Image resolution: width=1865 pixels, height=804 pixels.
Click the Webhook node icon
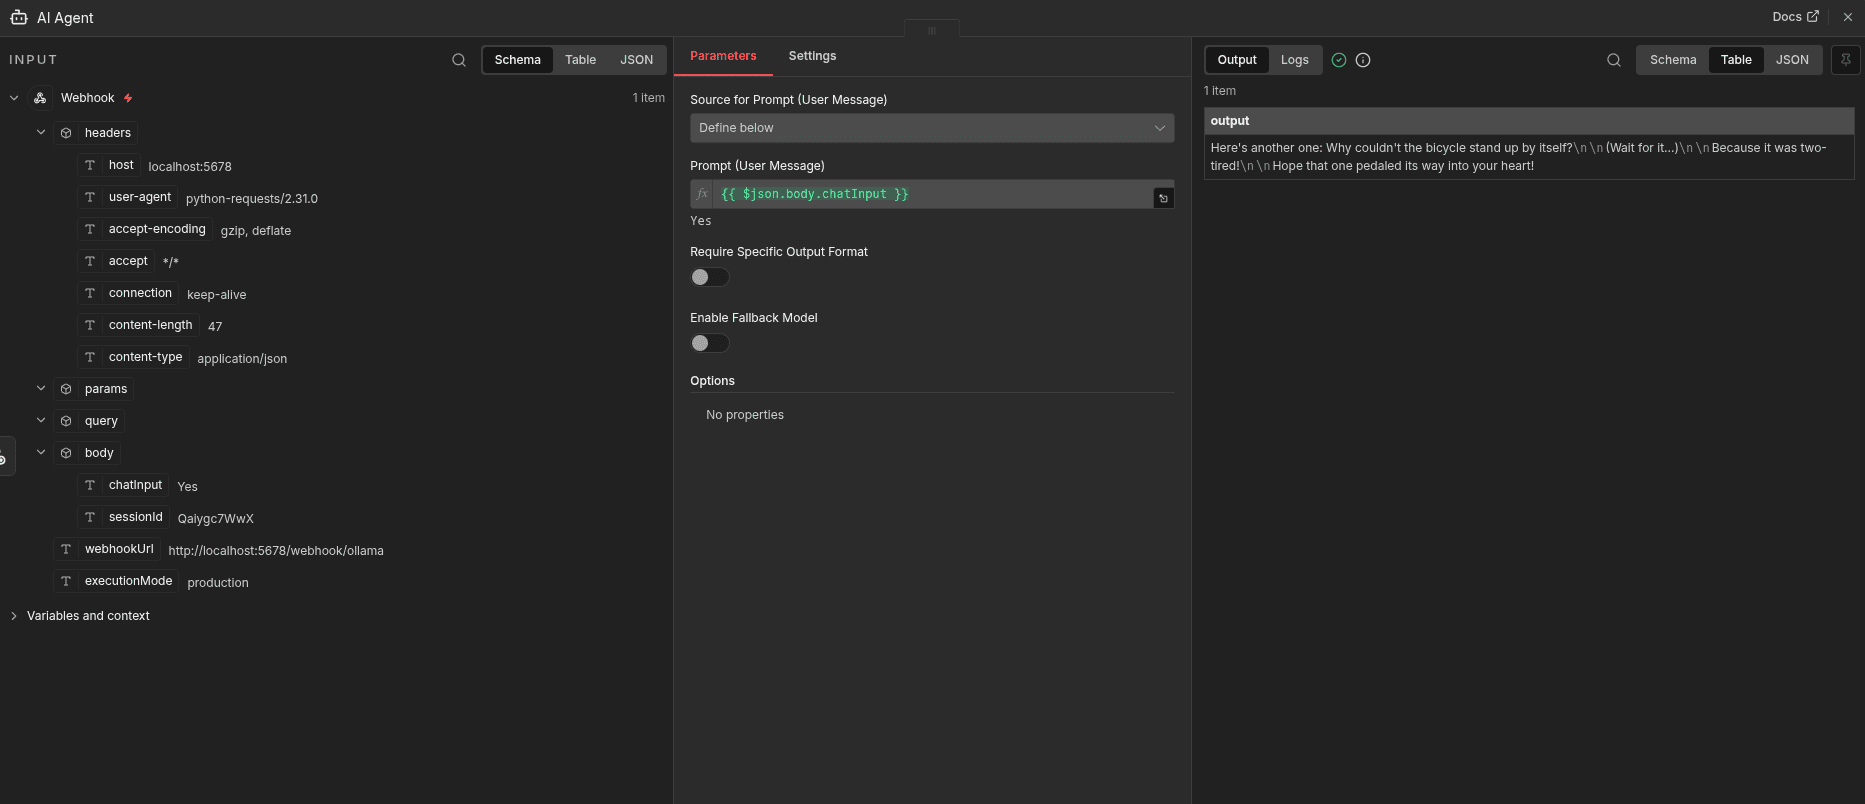coord(40,98)
